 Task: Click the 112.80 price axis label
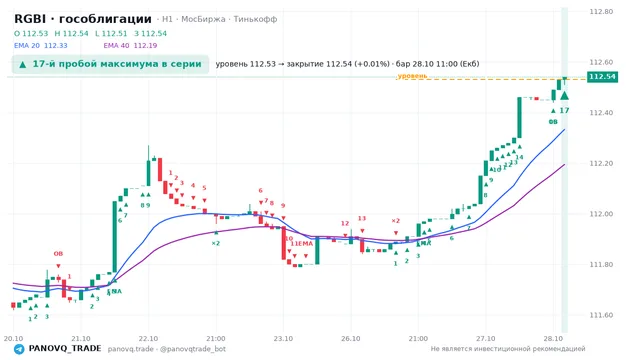[x=601, y=11]
